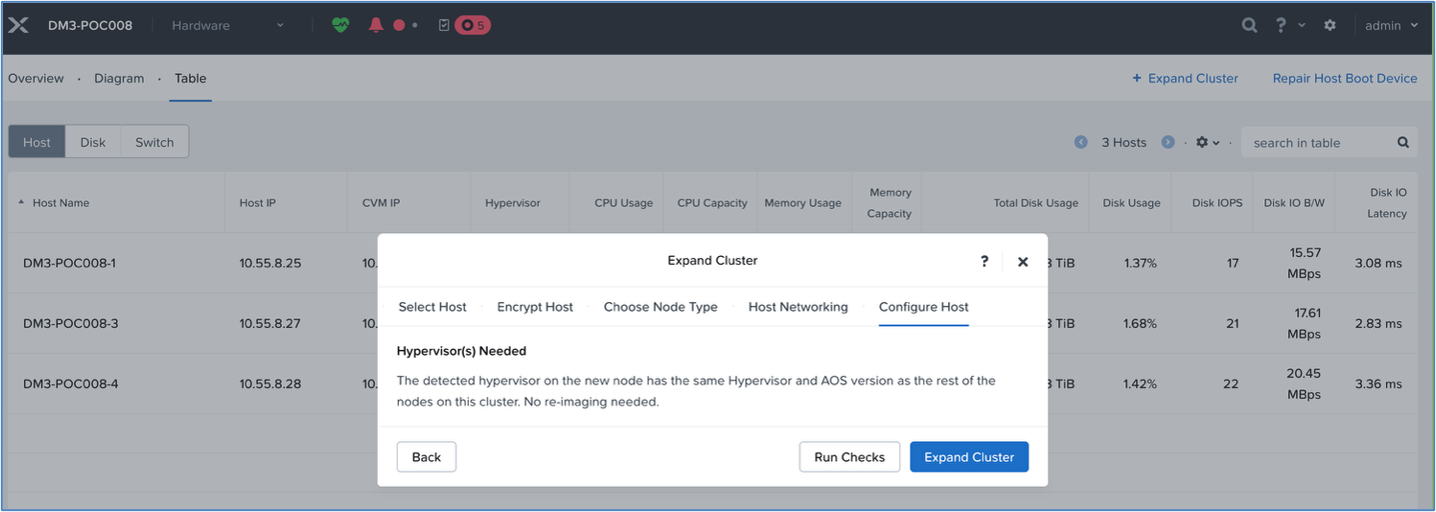Go to the Host Networking step tab

(798, 307)
